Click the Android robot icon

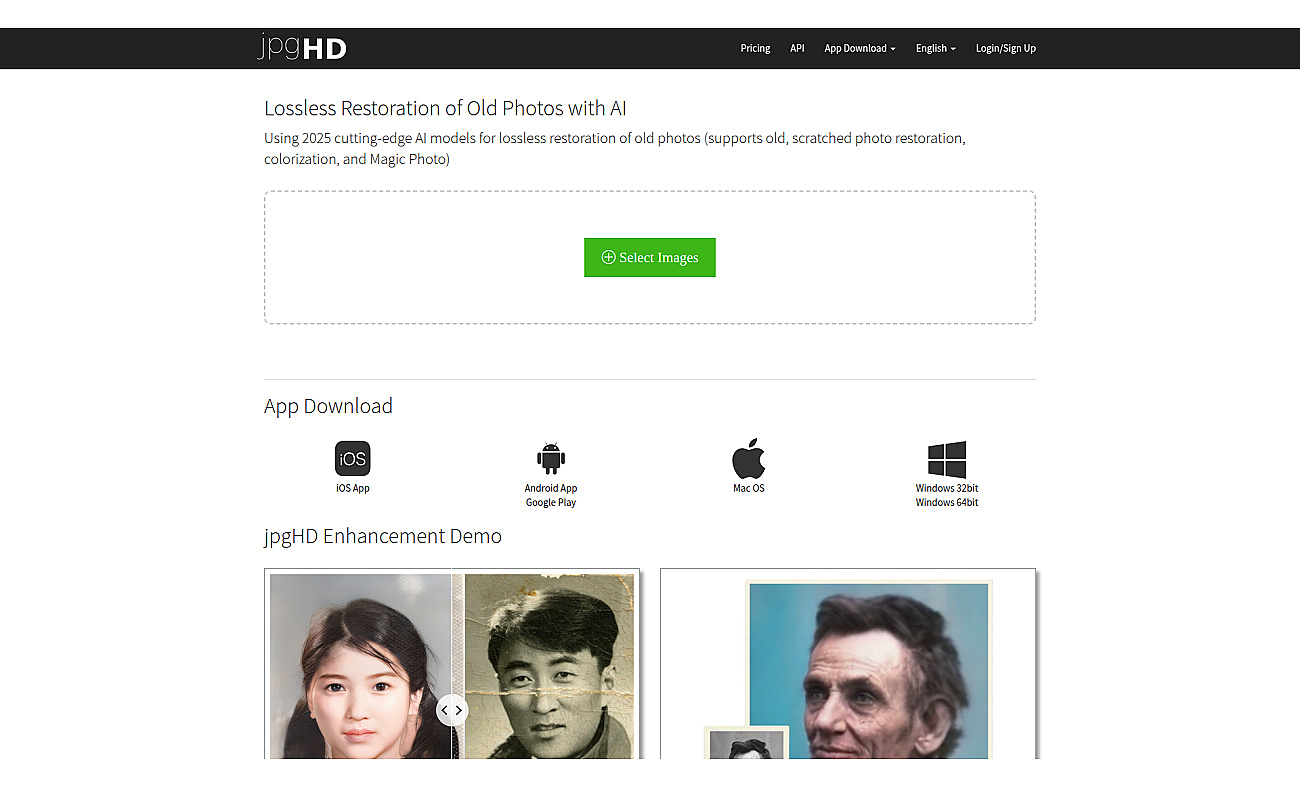pos(551,458)
